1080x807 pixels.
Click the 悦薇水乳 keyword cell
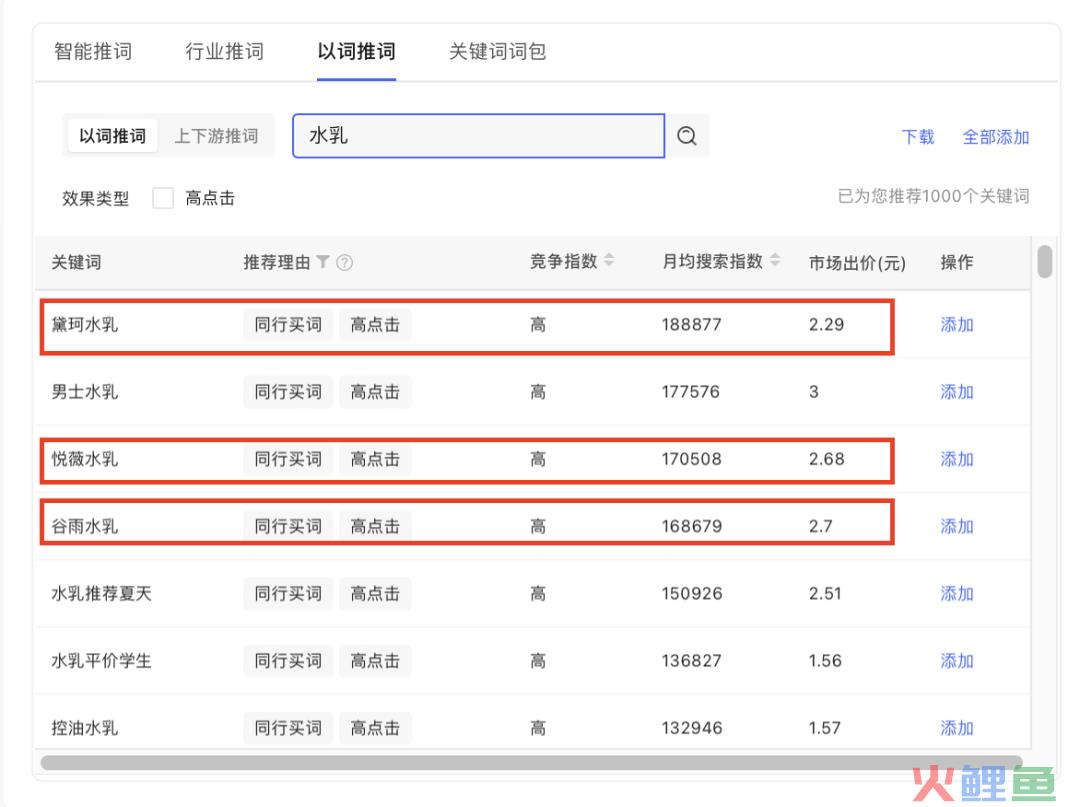[x=85, y=459]
